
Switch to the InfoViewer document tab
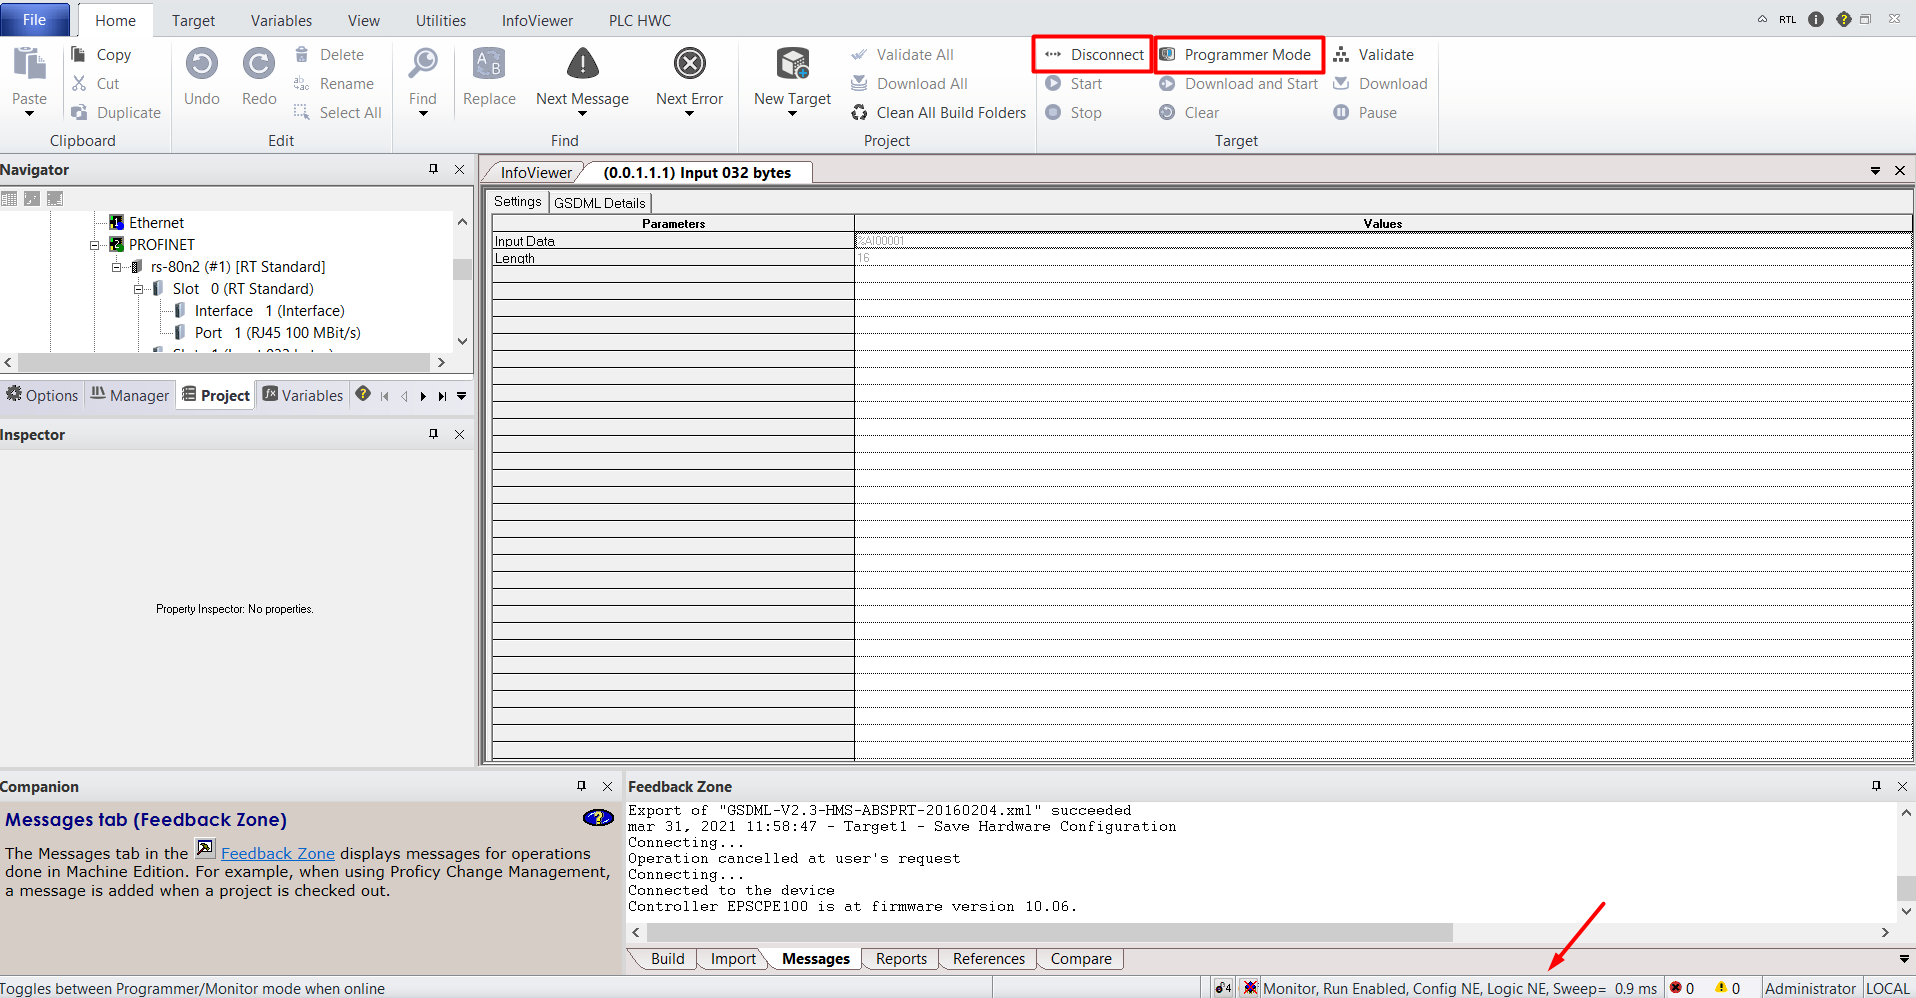[536, 173]
